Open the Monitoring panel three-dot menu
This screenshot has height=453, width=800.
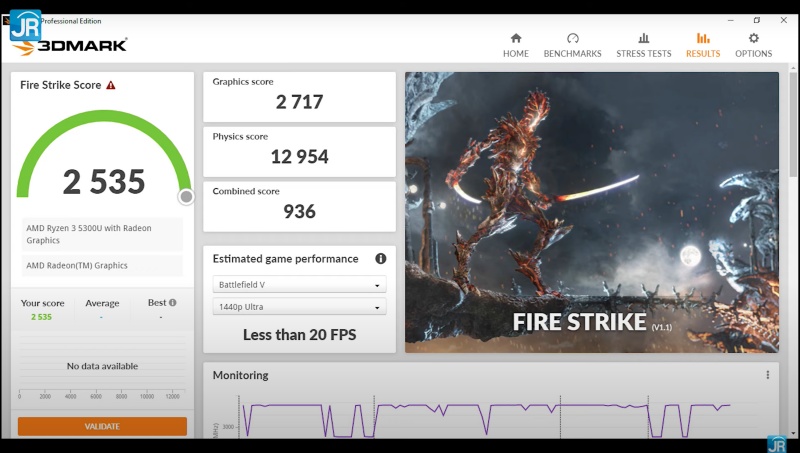(x=767, y=375)
